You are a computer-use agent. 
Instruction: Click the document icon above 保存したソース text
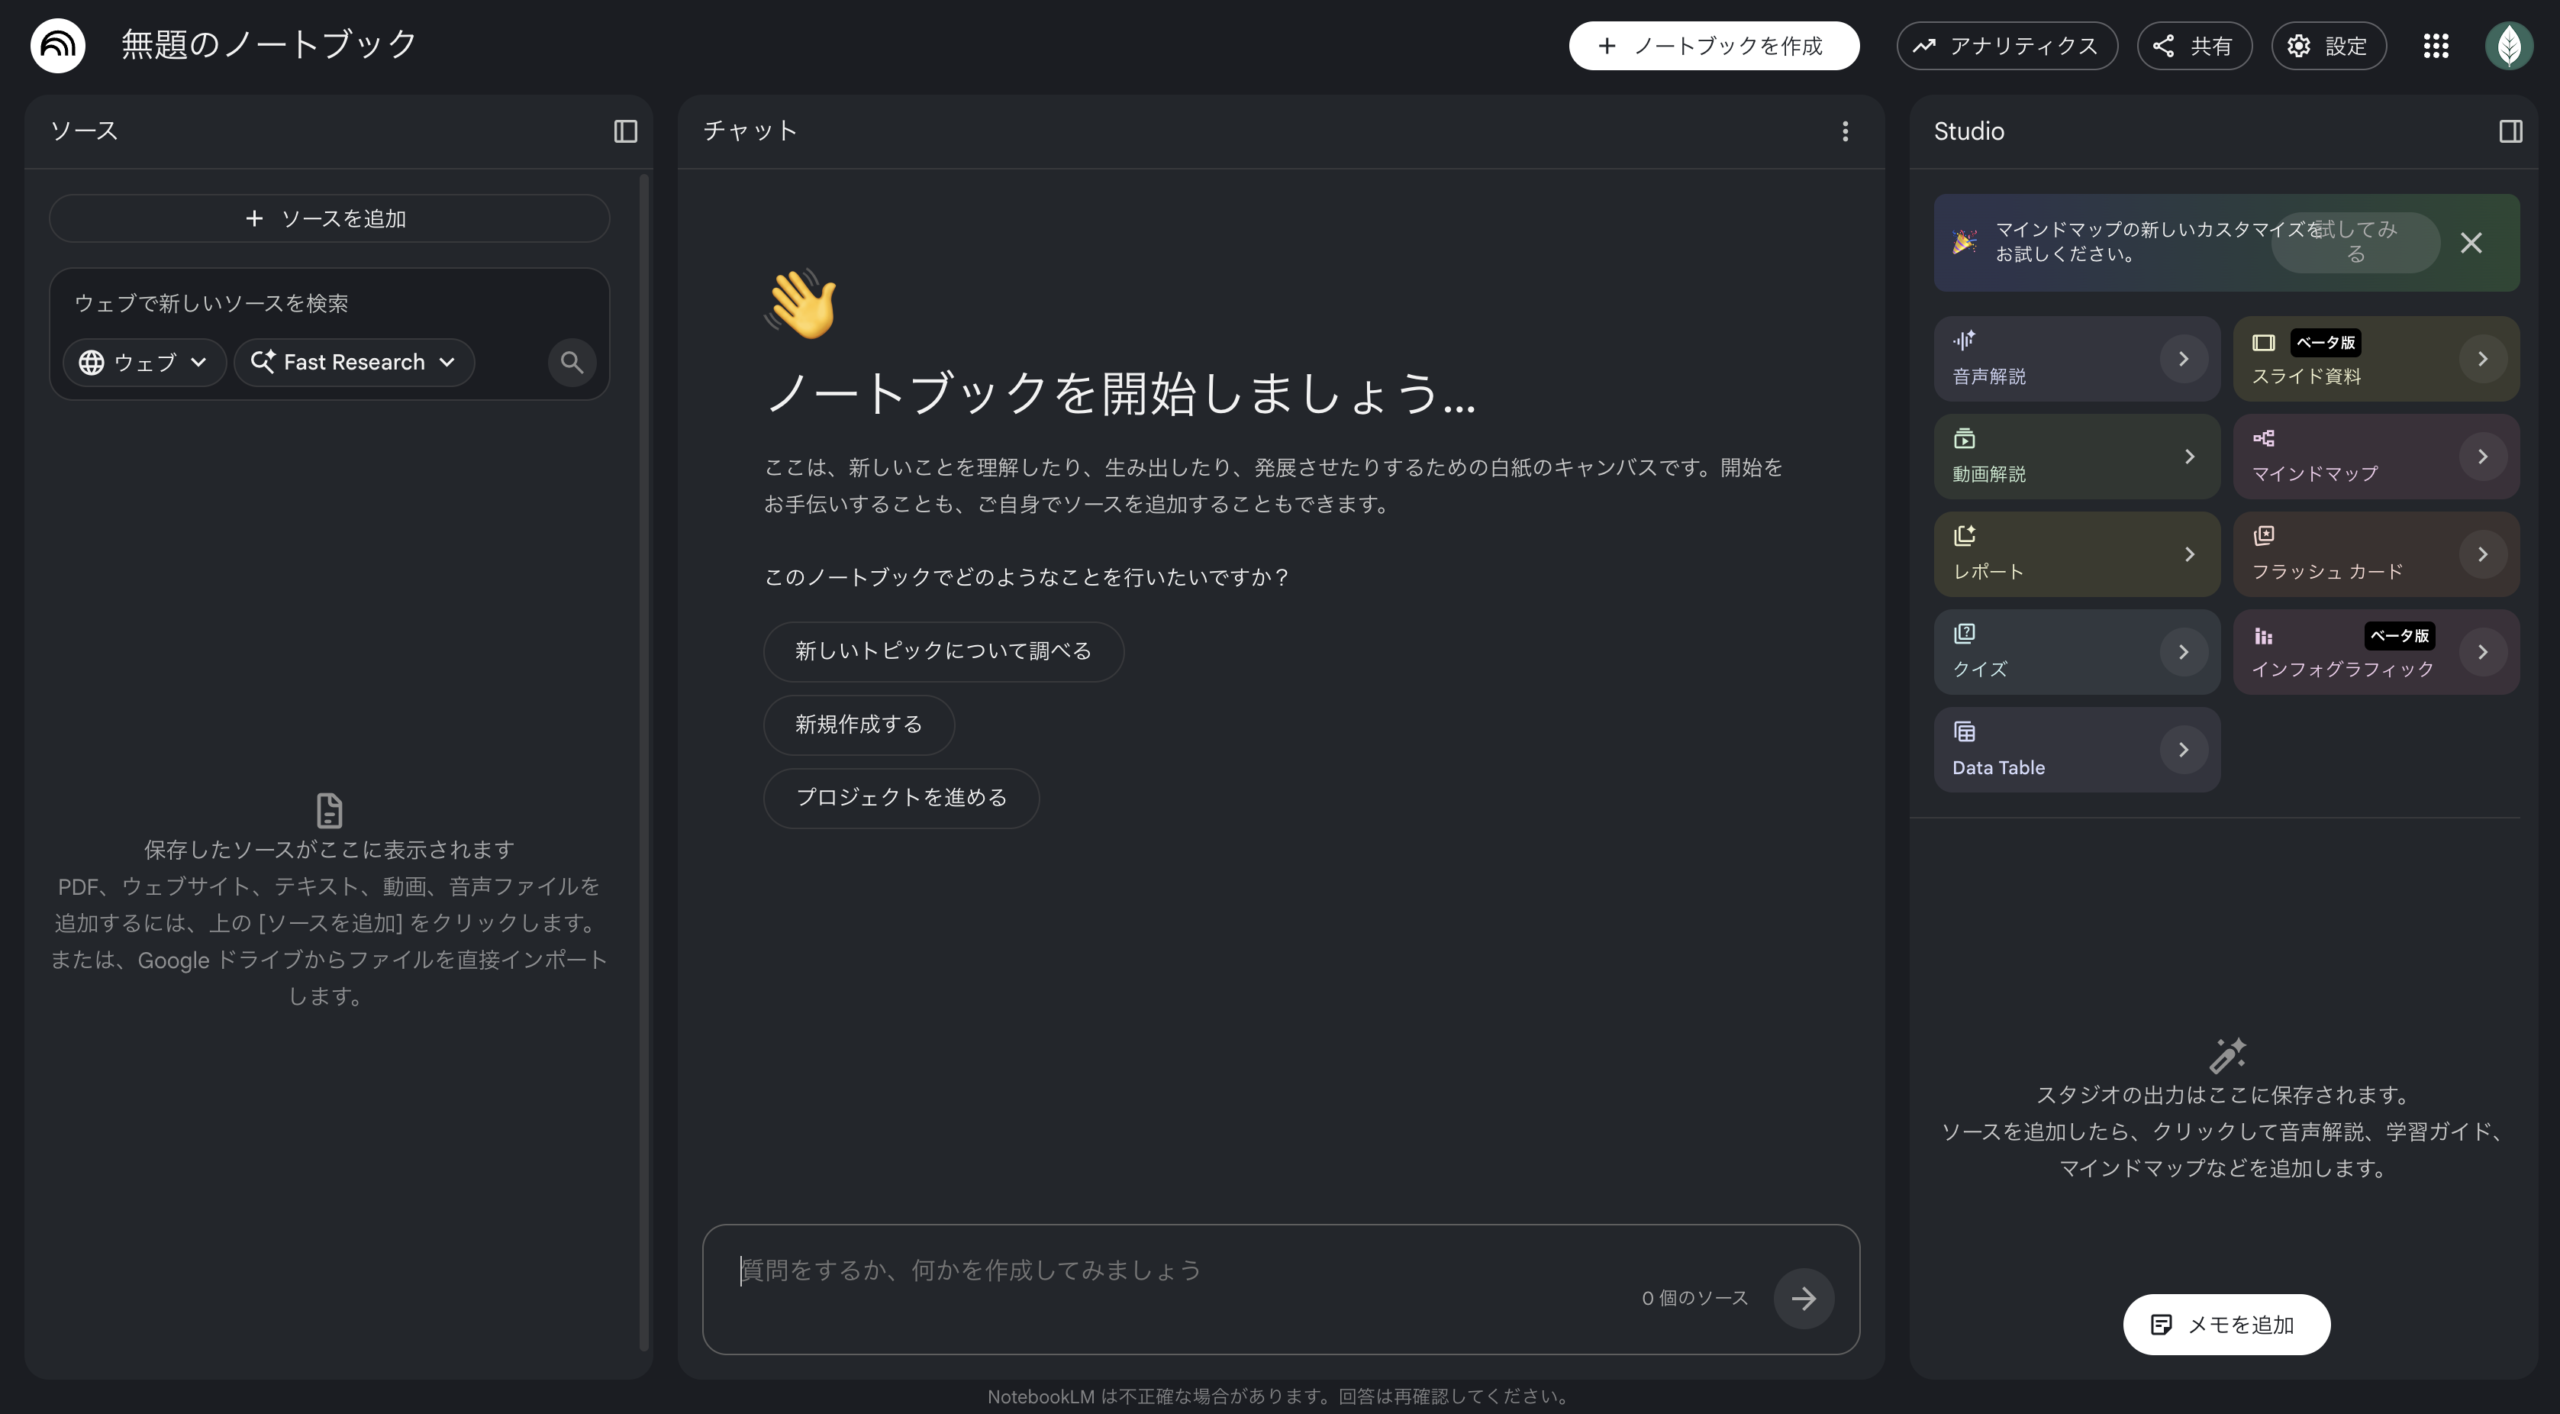[x=329, y=810]
